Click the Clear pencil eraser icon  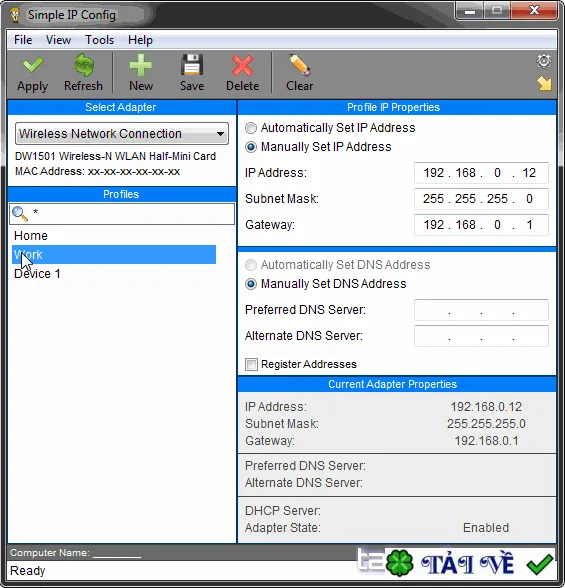tap(300, 65)
